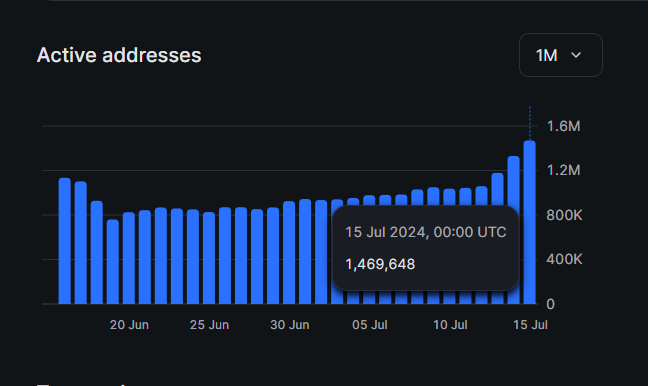This screenshot has width=650, height=386.
Task: Click the "30 Jun" date label
Action: tap(290, 325)
